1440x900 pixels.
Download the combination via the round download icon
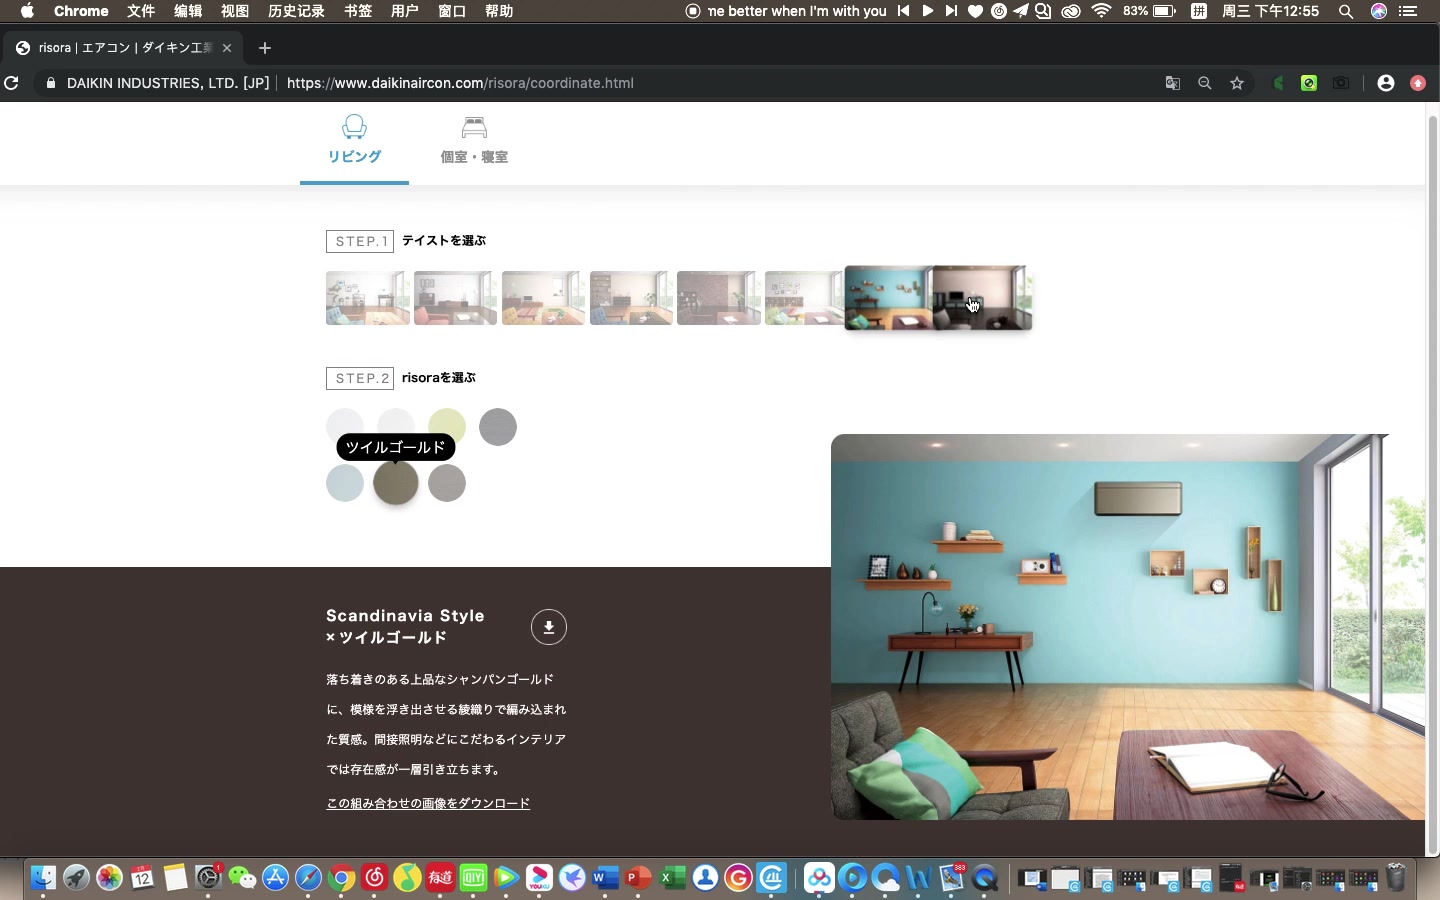(549, 627)
